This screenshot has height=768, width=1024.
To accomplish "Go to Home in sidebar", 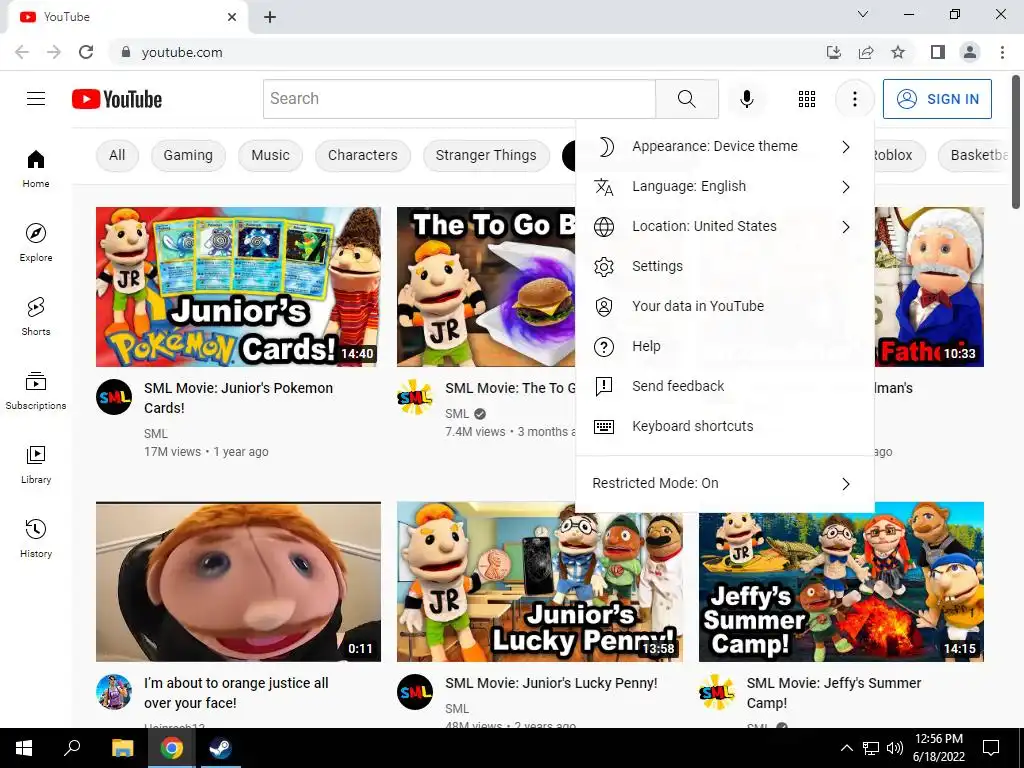I will tap(36, 168).
